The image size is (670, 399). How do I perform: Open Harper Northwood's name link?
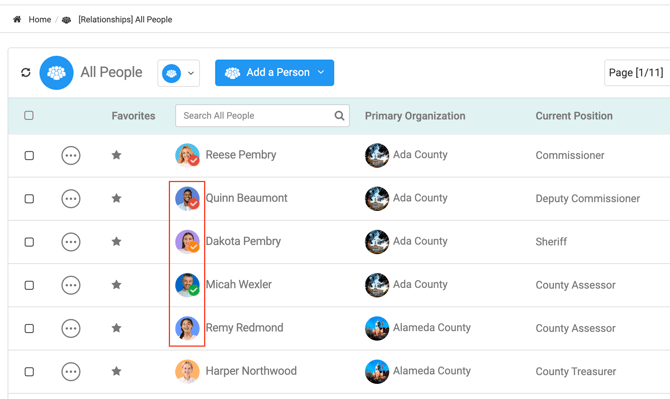[x=251, y=371]
